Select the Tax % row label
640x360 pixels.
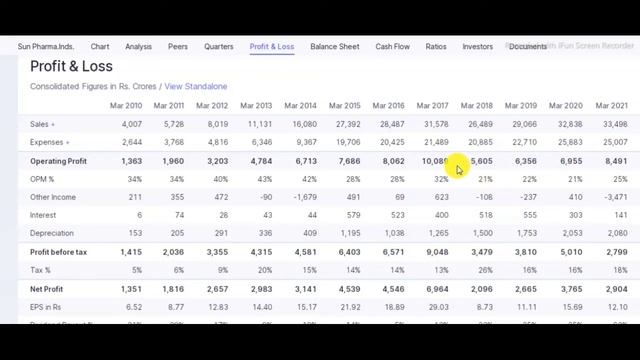click(40, 270)
